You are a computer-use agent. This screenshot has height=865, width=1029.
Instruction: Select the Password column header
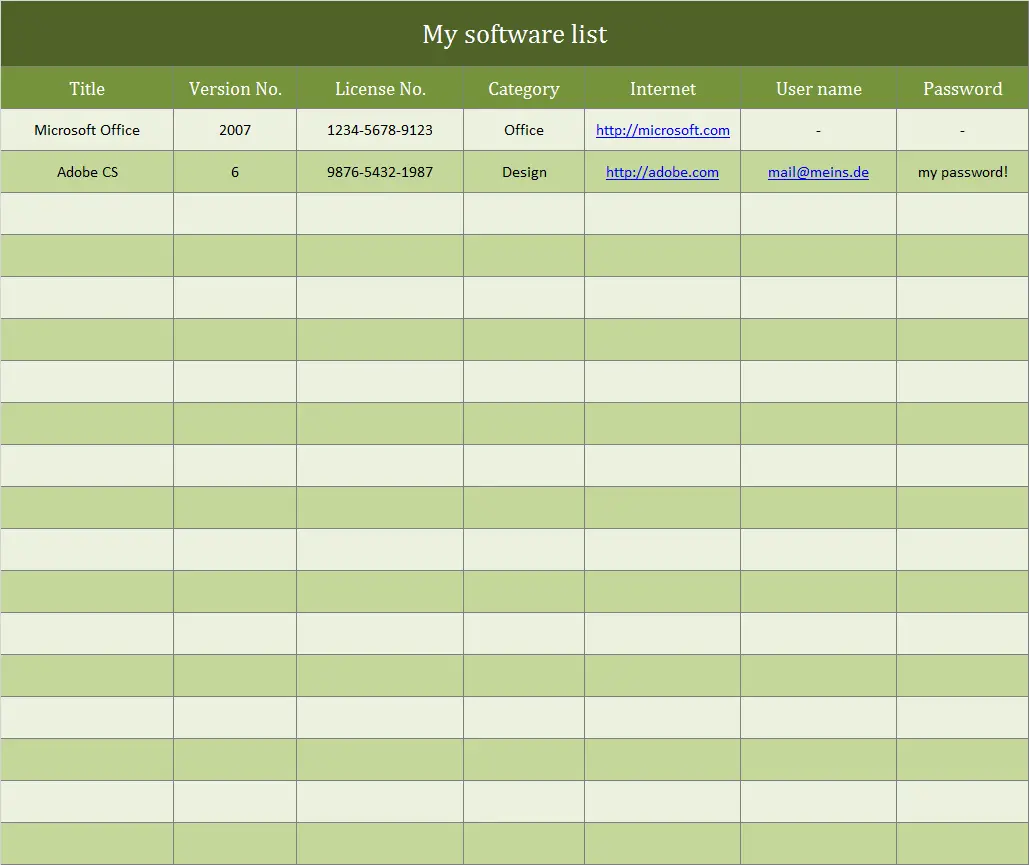coord(962,88)
